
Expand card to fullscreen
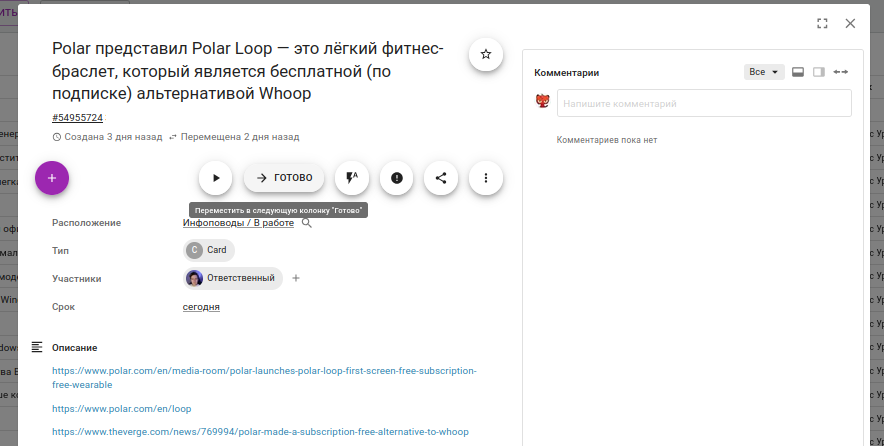pyautogui.click(x=822, y=23)
